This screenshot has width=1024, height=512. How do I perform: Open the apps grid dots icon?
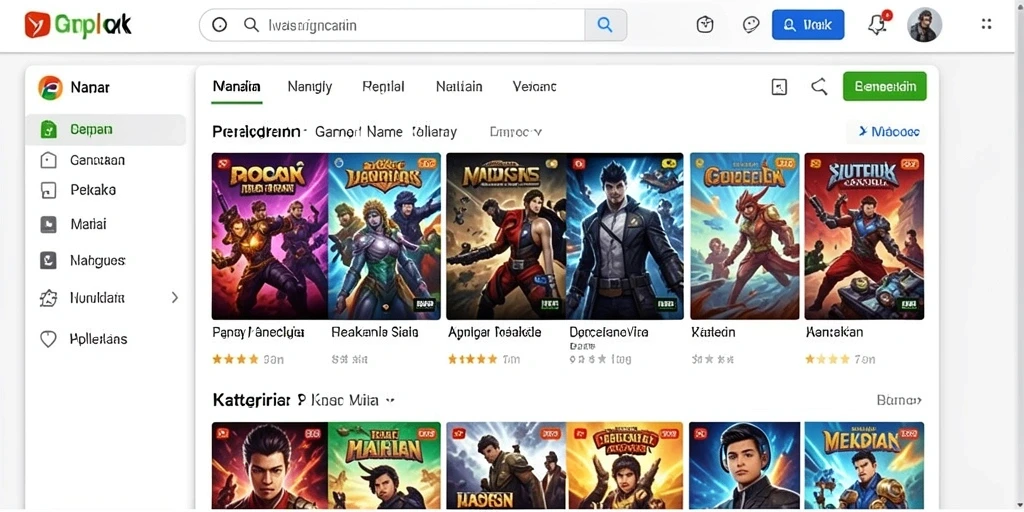pos(986,24)
